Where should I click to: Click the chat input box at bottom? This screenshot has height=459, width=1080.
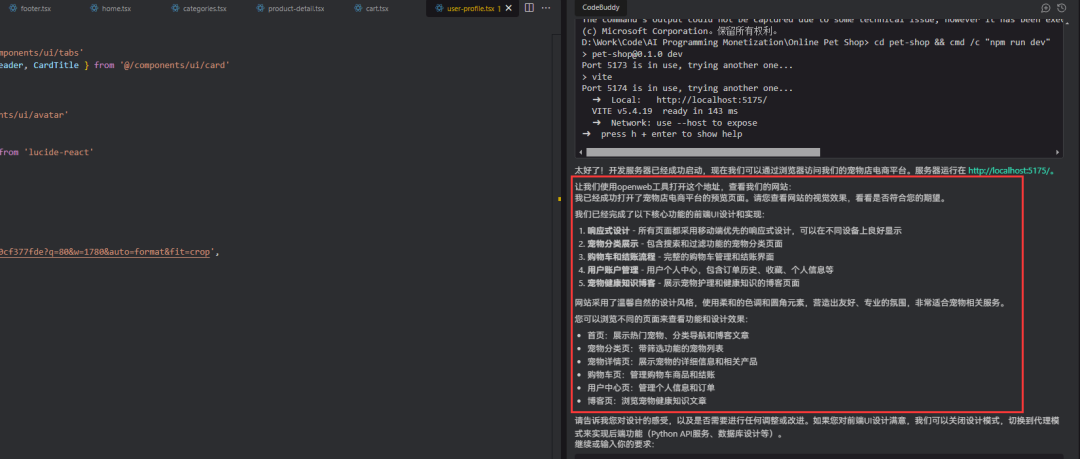pyautogui.click(x=820, y=454)
